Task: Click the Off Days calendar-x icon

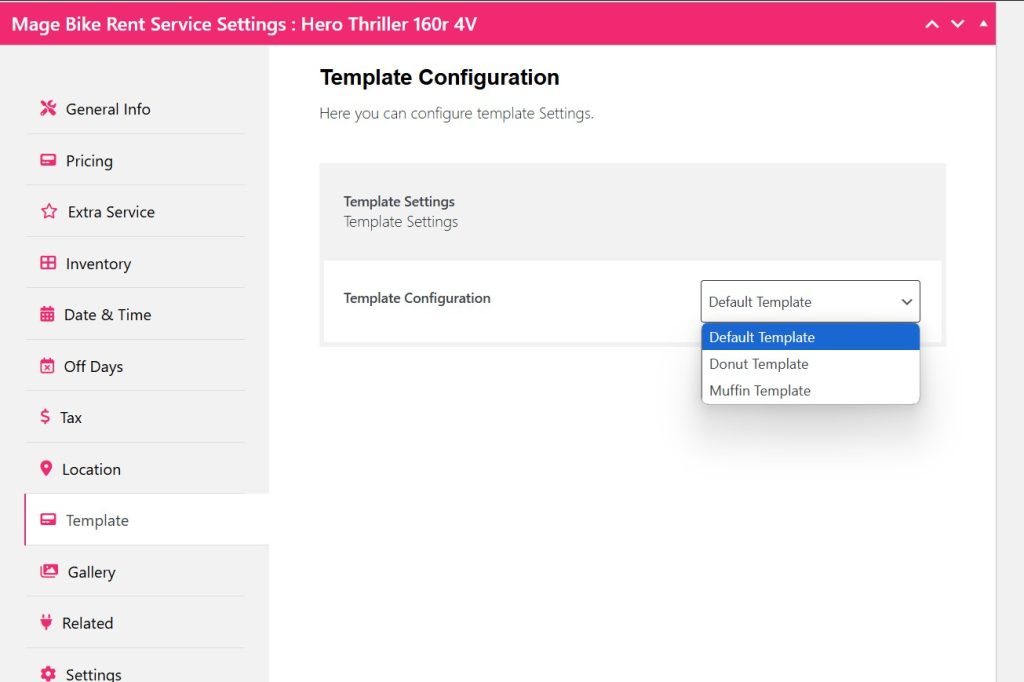Action: (47, 366)
